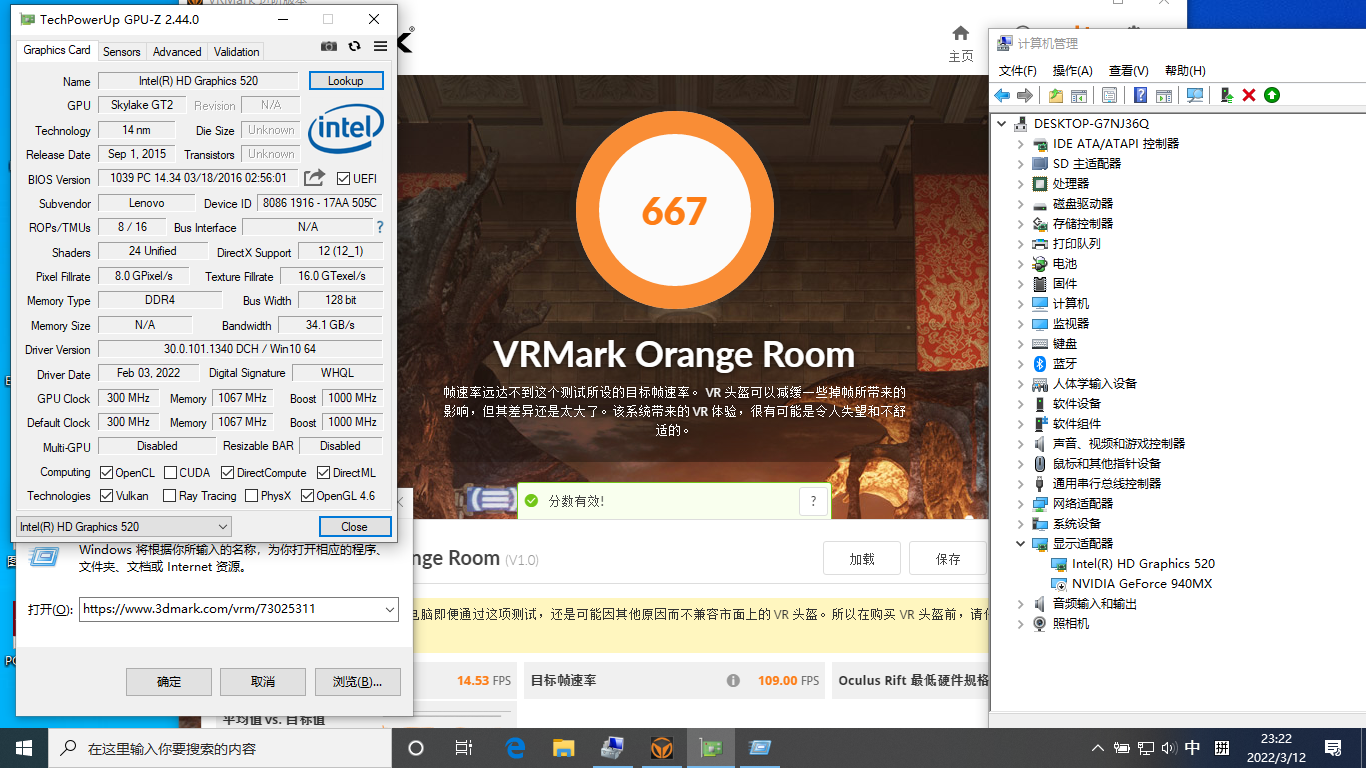Expand the 蓝牙 node
The width and height of the screenshot is (1366, 768).
(1020, 364)
